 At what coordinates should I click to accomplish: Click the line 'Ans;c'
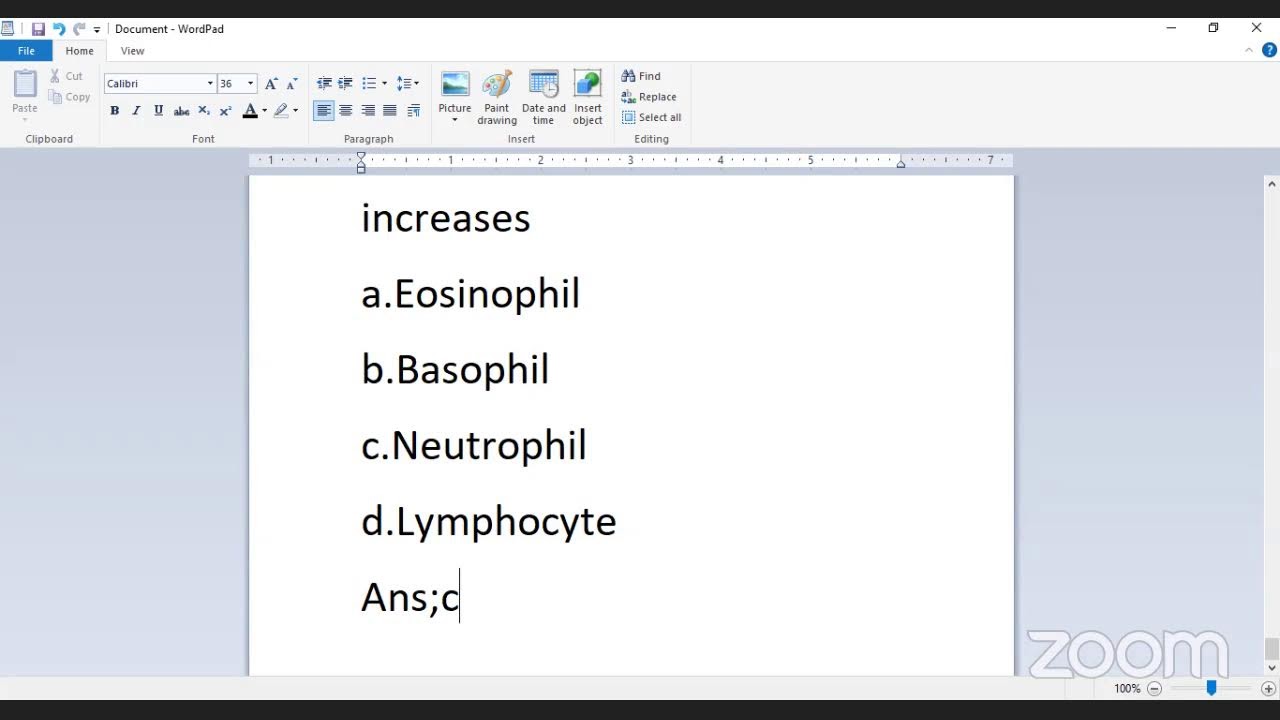click(410, 597)
